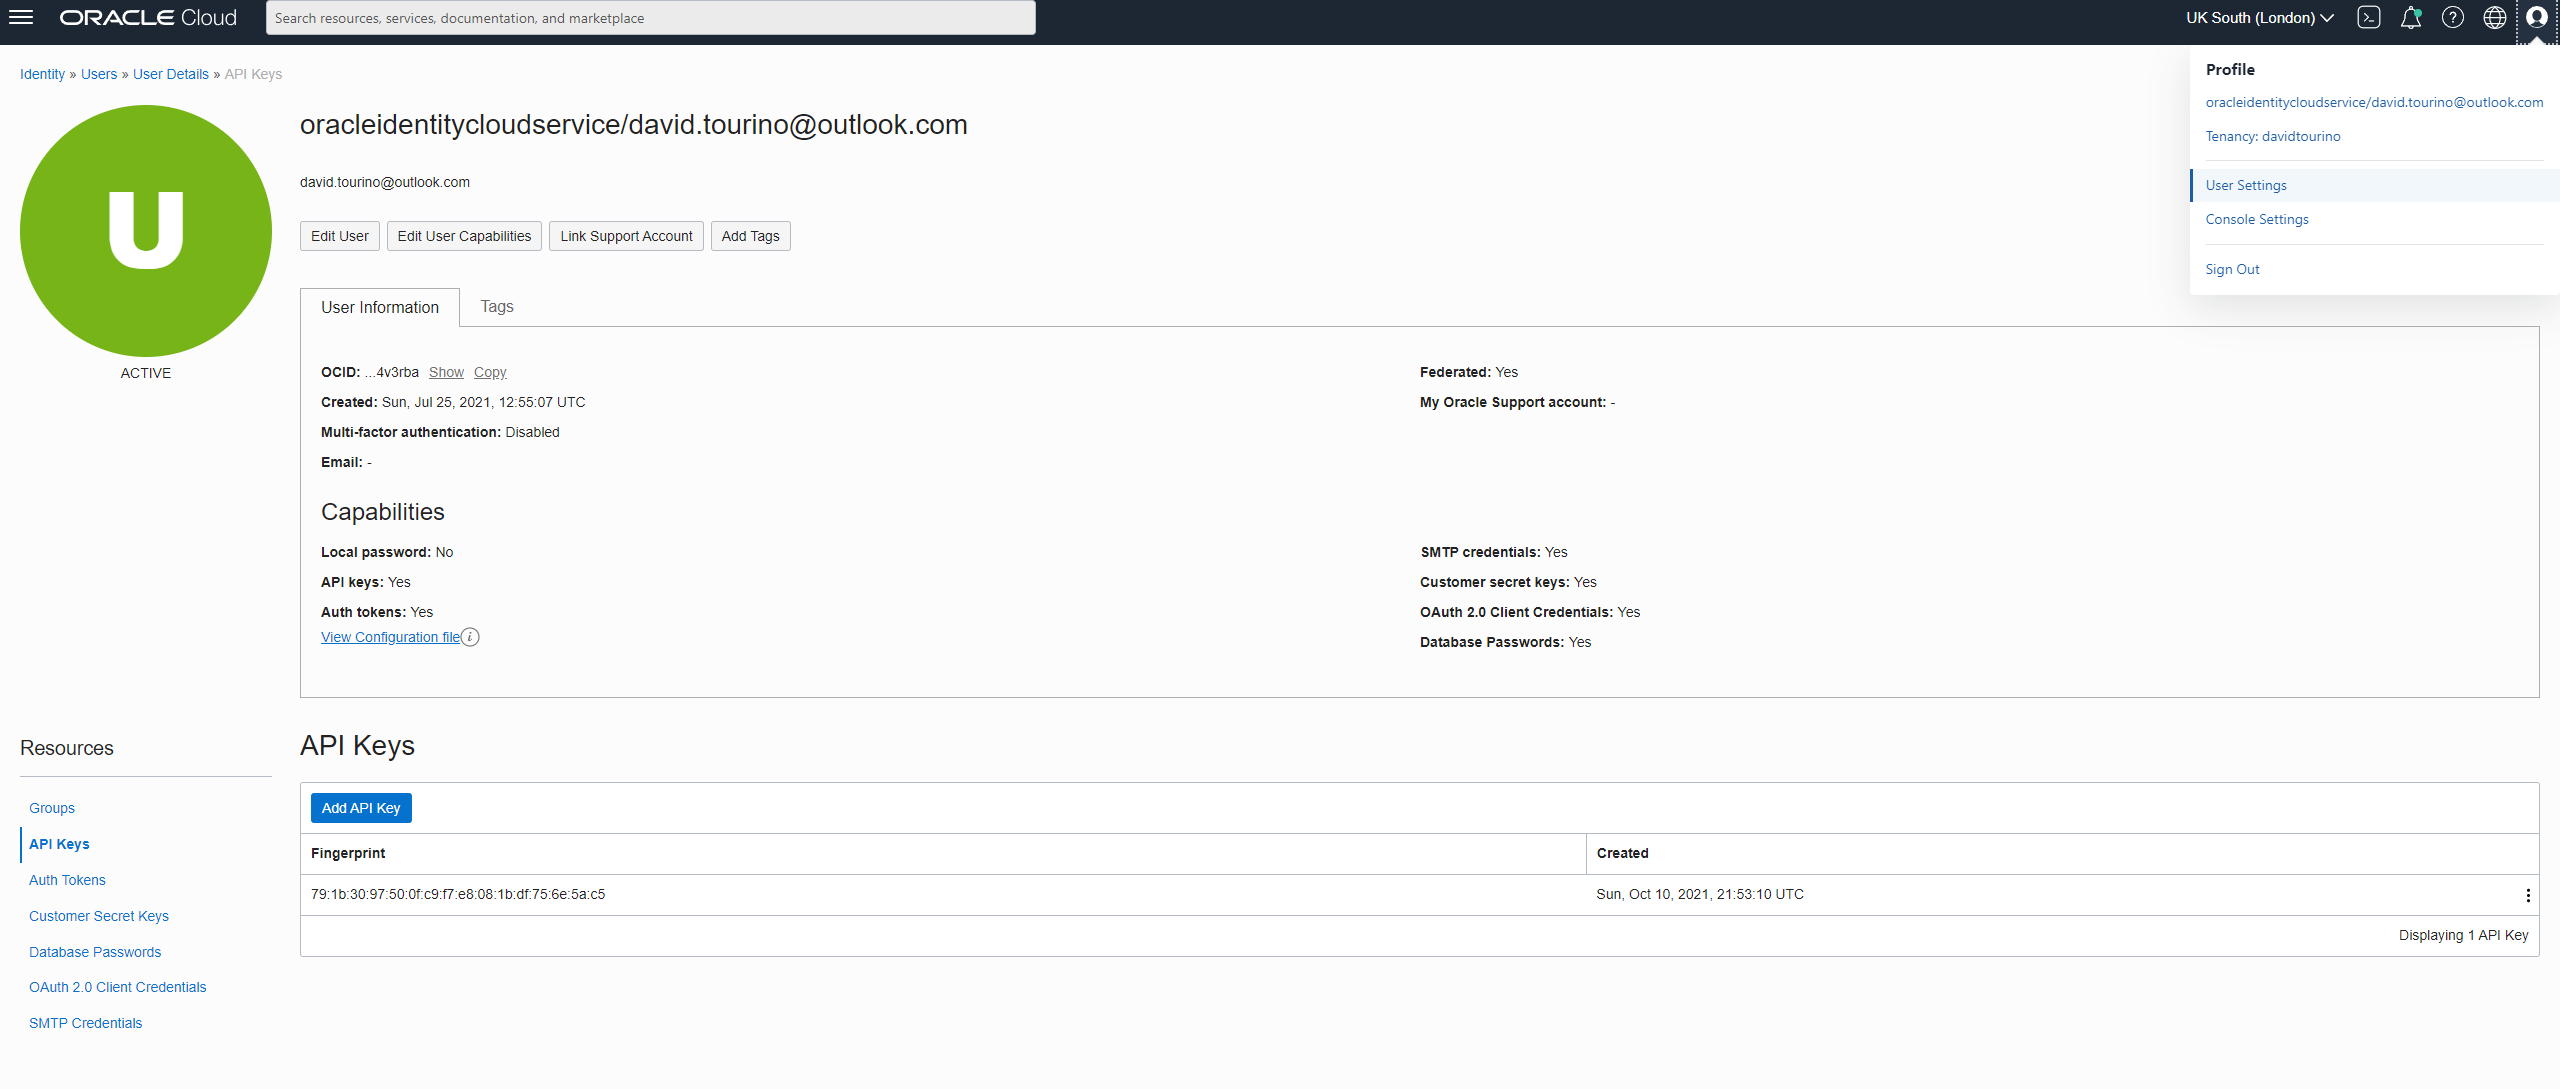Click the 'Add API Key' button
The image size is (2560, 1089).
[361, 807]
